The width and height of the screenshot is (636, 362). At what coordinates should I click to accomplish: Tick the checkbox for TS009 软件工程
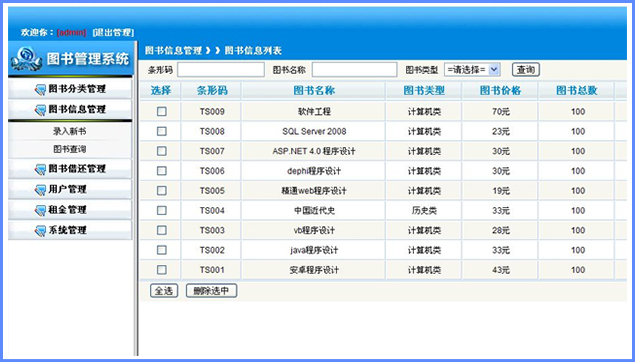[162, 111]
